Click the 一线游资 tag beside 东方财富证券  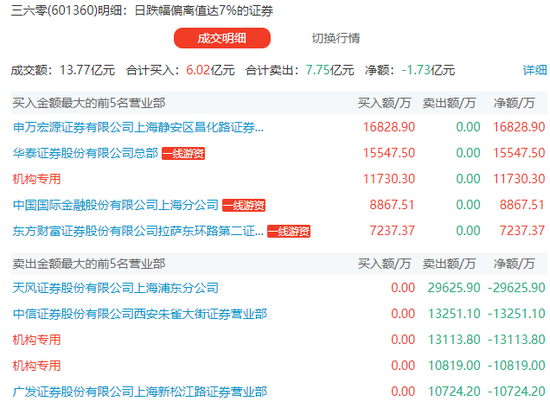tap(289, 231)
